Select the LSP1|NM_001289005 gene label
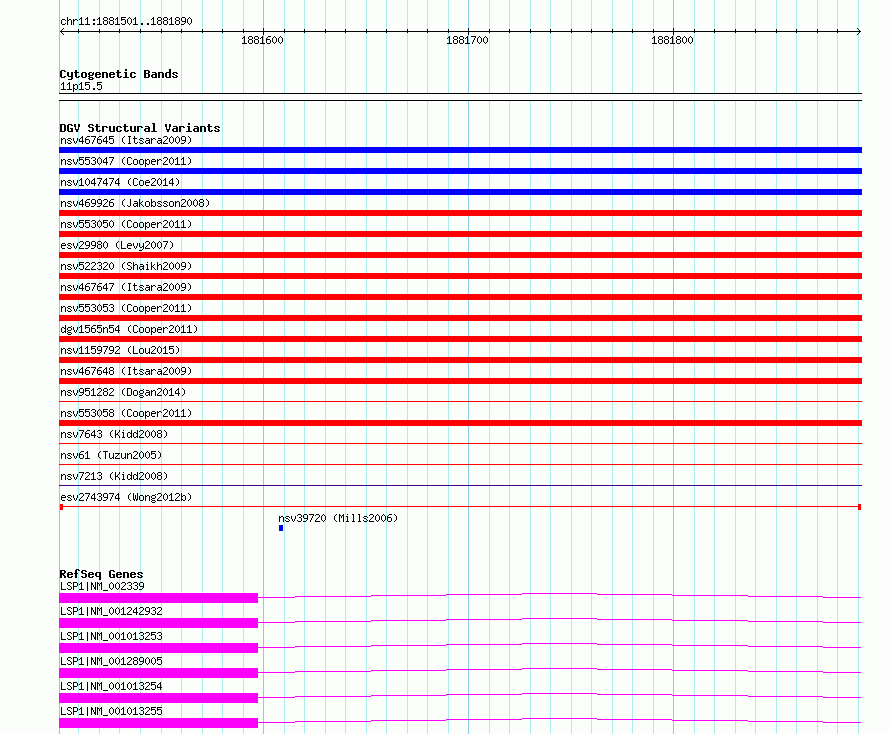 pyautogui.click(x=111, y=661)
